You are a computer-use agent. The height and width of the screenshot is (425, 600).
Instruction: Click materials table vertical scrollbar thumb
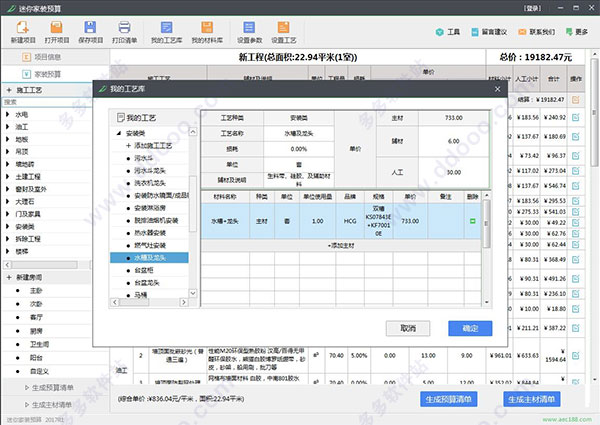(x=486, y=223)
